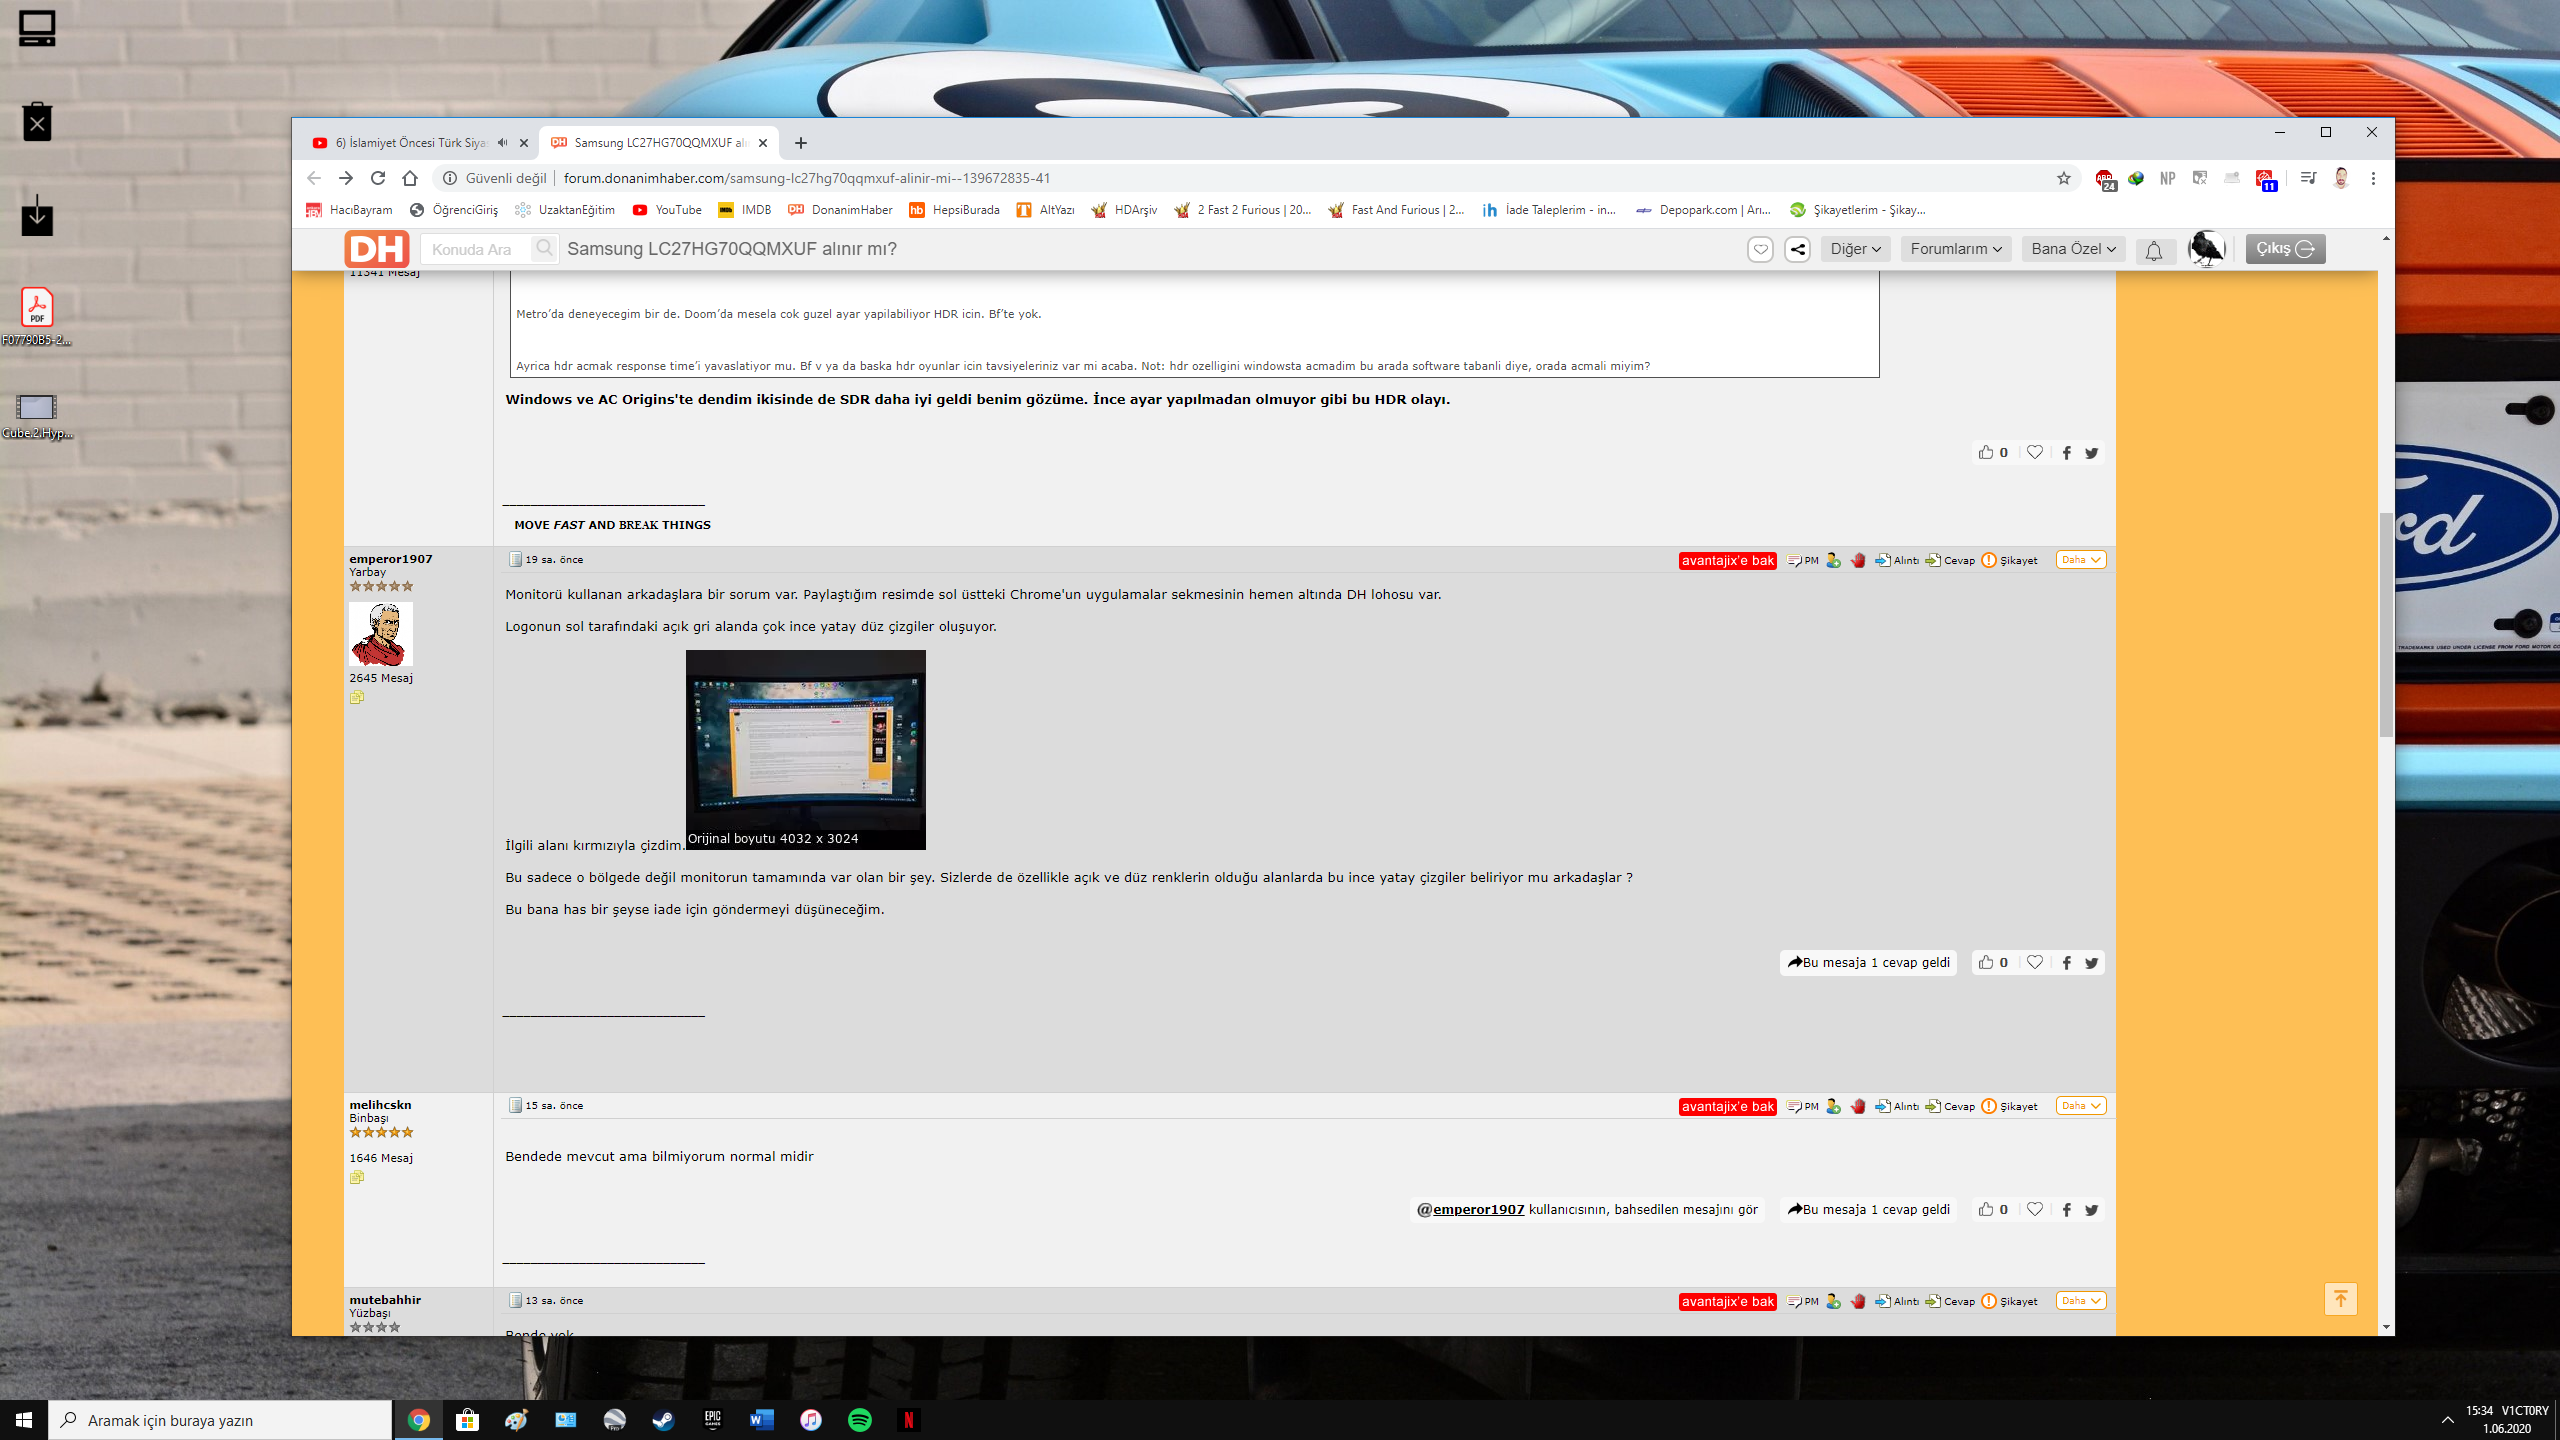Open Daha dropdown on mutebahhir's post
The height and width of the screenshot is (1440, 2560).
[x=2081, y=1301]
